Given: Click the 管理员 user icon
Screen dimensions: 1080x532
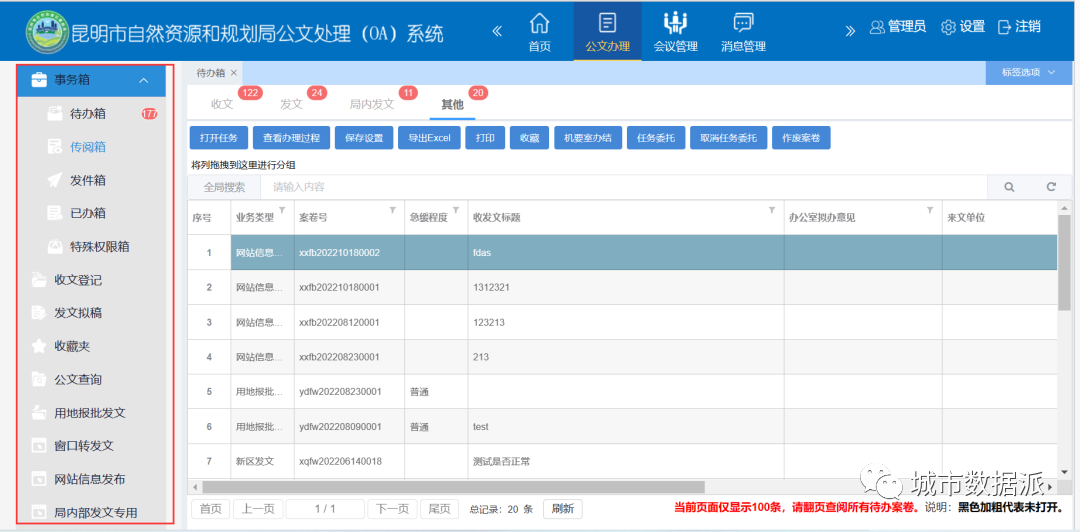Looking at the screenshot, I should (x=877, y=28).
